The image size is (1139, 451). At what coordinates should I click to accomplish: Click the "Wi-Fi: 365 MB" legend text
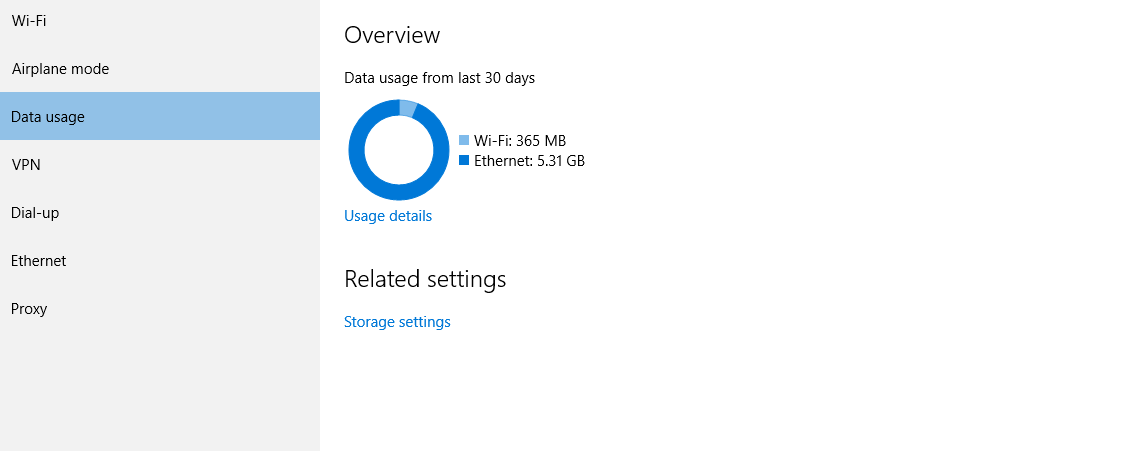pyautogui.click(x=520, y=141)
